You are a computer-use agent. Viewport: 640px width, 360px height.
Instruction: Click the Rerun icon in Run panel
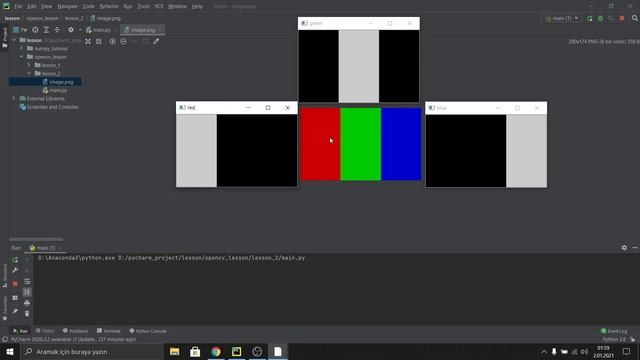pyautogui.click(x=15, y=260)
